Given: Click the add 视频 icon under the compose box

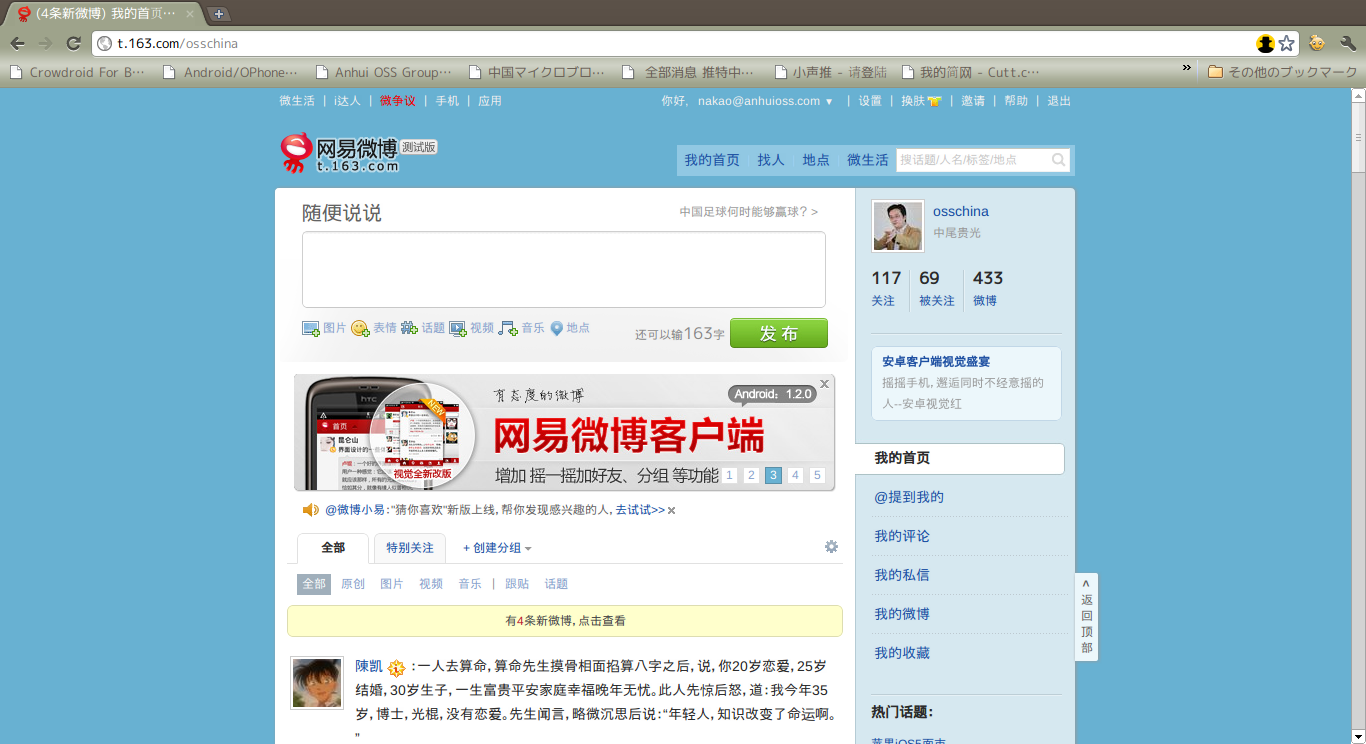Looking at the screenshot, I should (x=458, y=328).
